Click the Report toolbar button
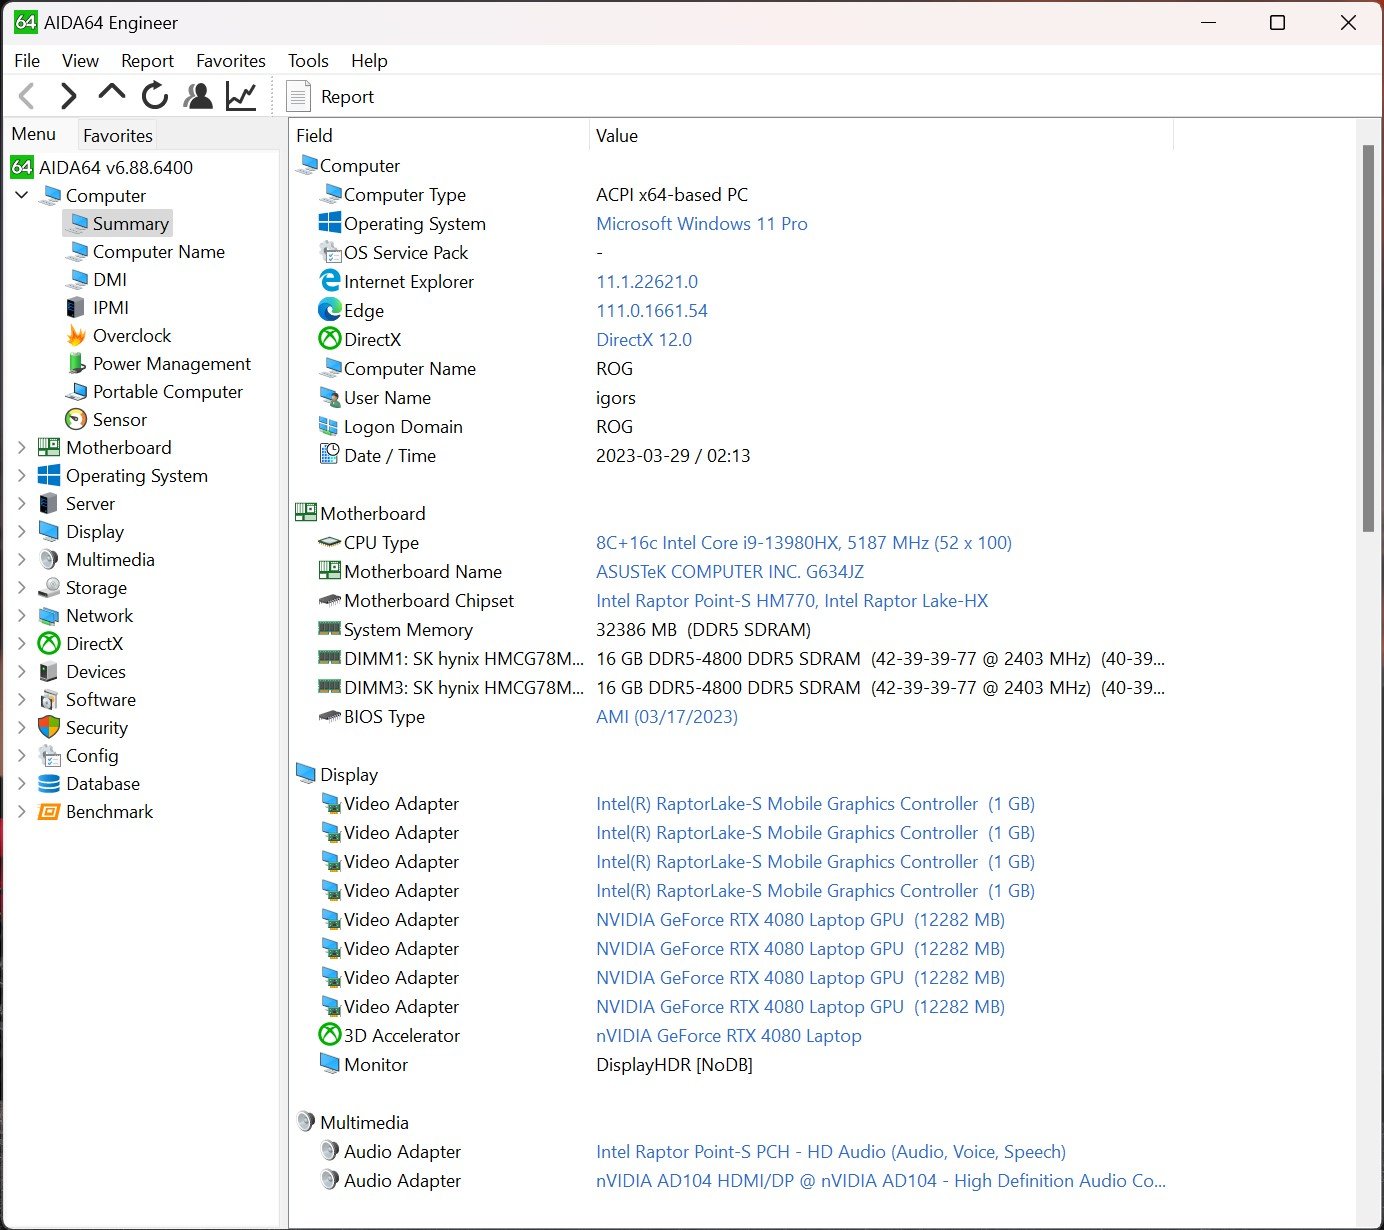 pos(330,97)
